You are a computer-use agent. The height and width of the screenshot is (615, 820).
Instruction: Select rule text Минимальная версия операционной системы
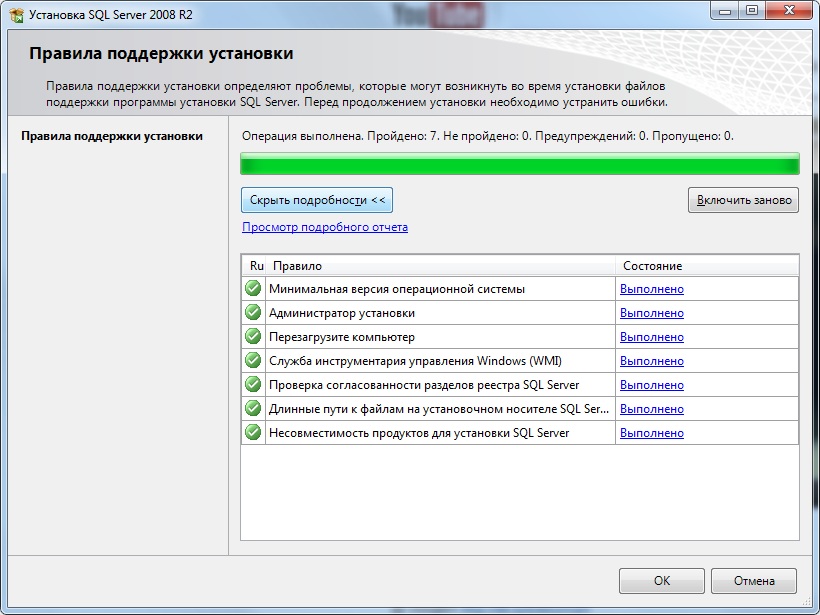pyautogui.click(x=397, y=289)
